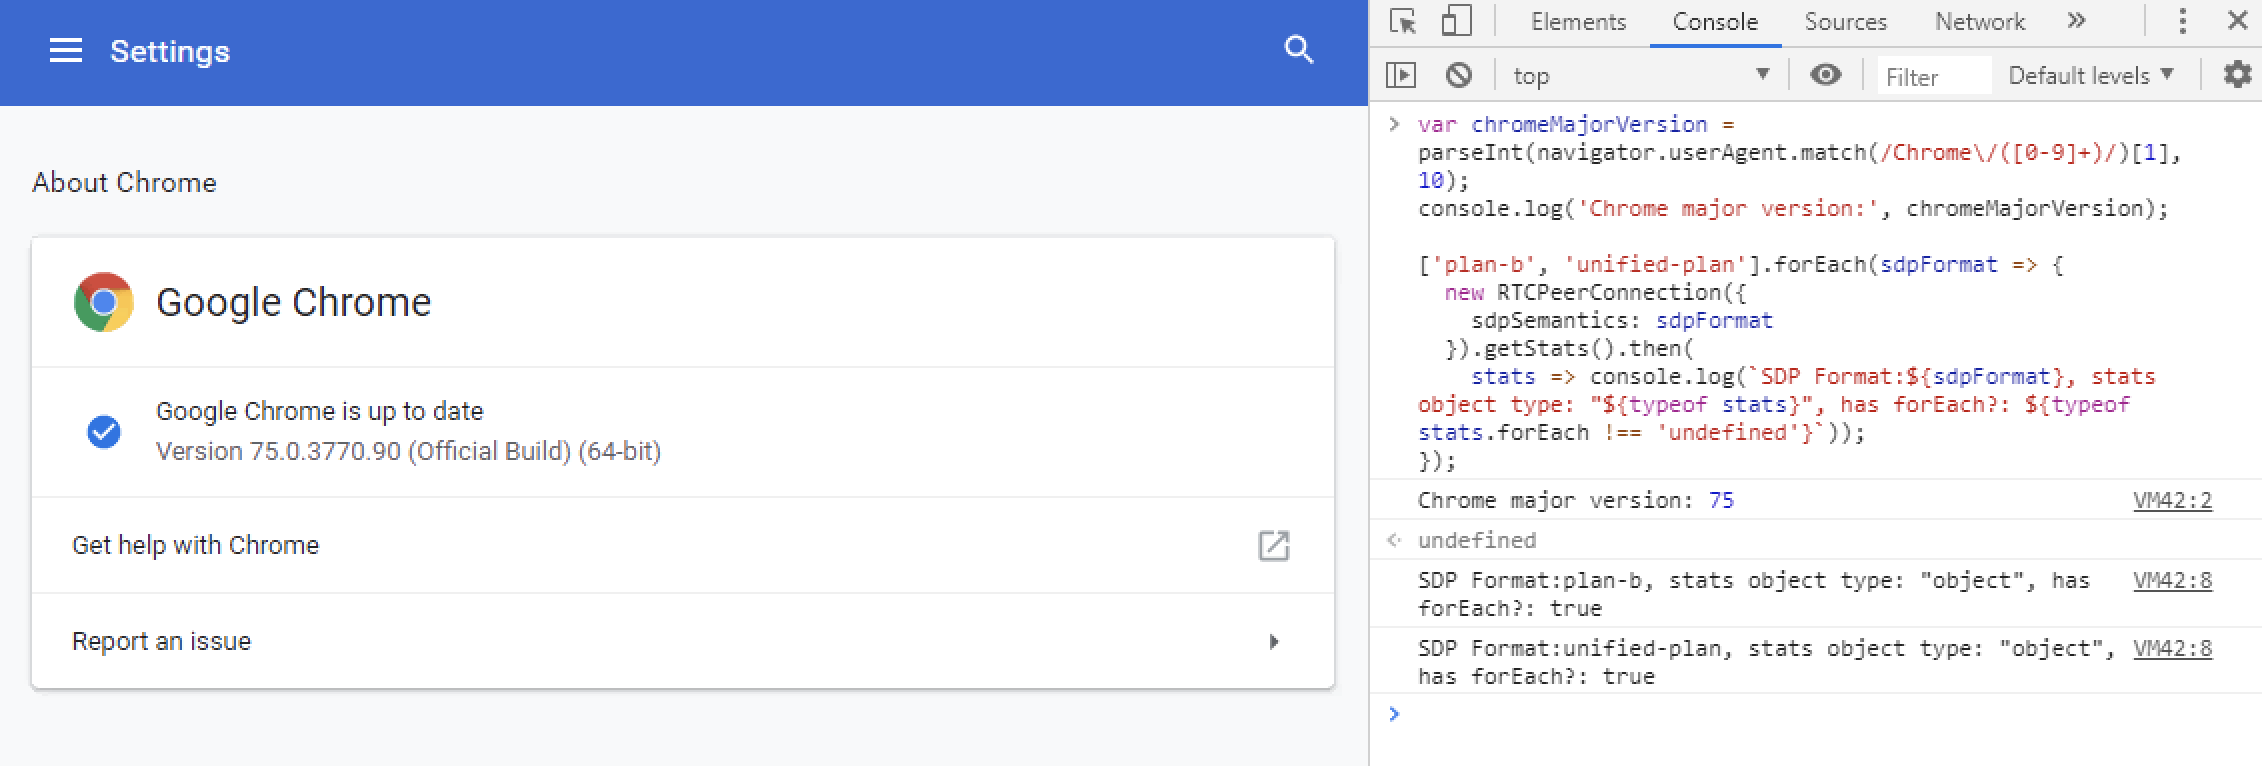Image resolution: width=2262 pixels, height=766 pixels.
Task: Switch to the Sources tab
Action: 1845,22
